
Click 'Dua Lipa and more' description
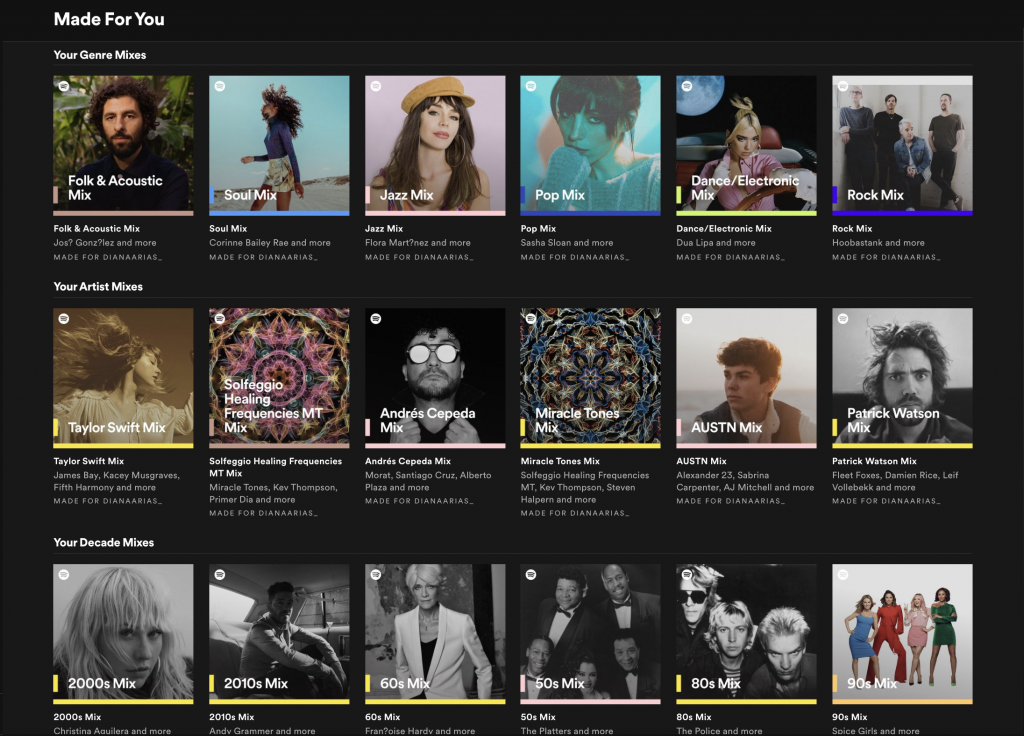716,242
